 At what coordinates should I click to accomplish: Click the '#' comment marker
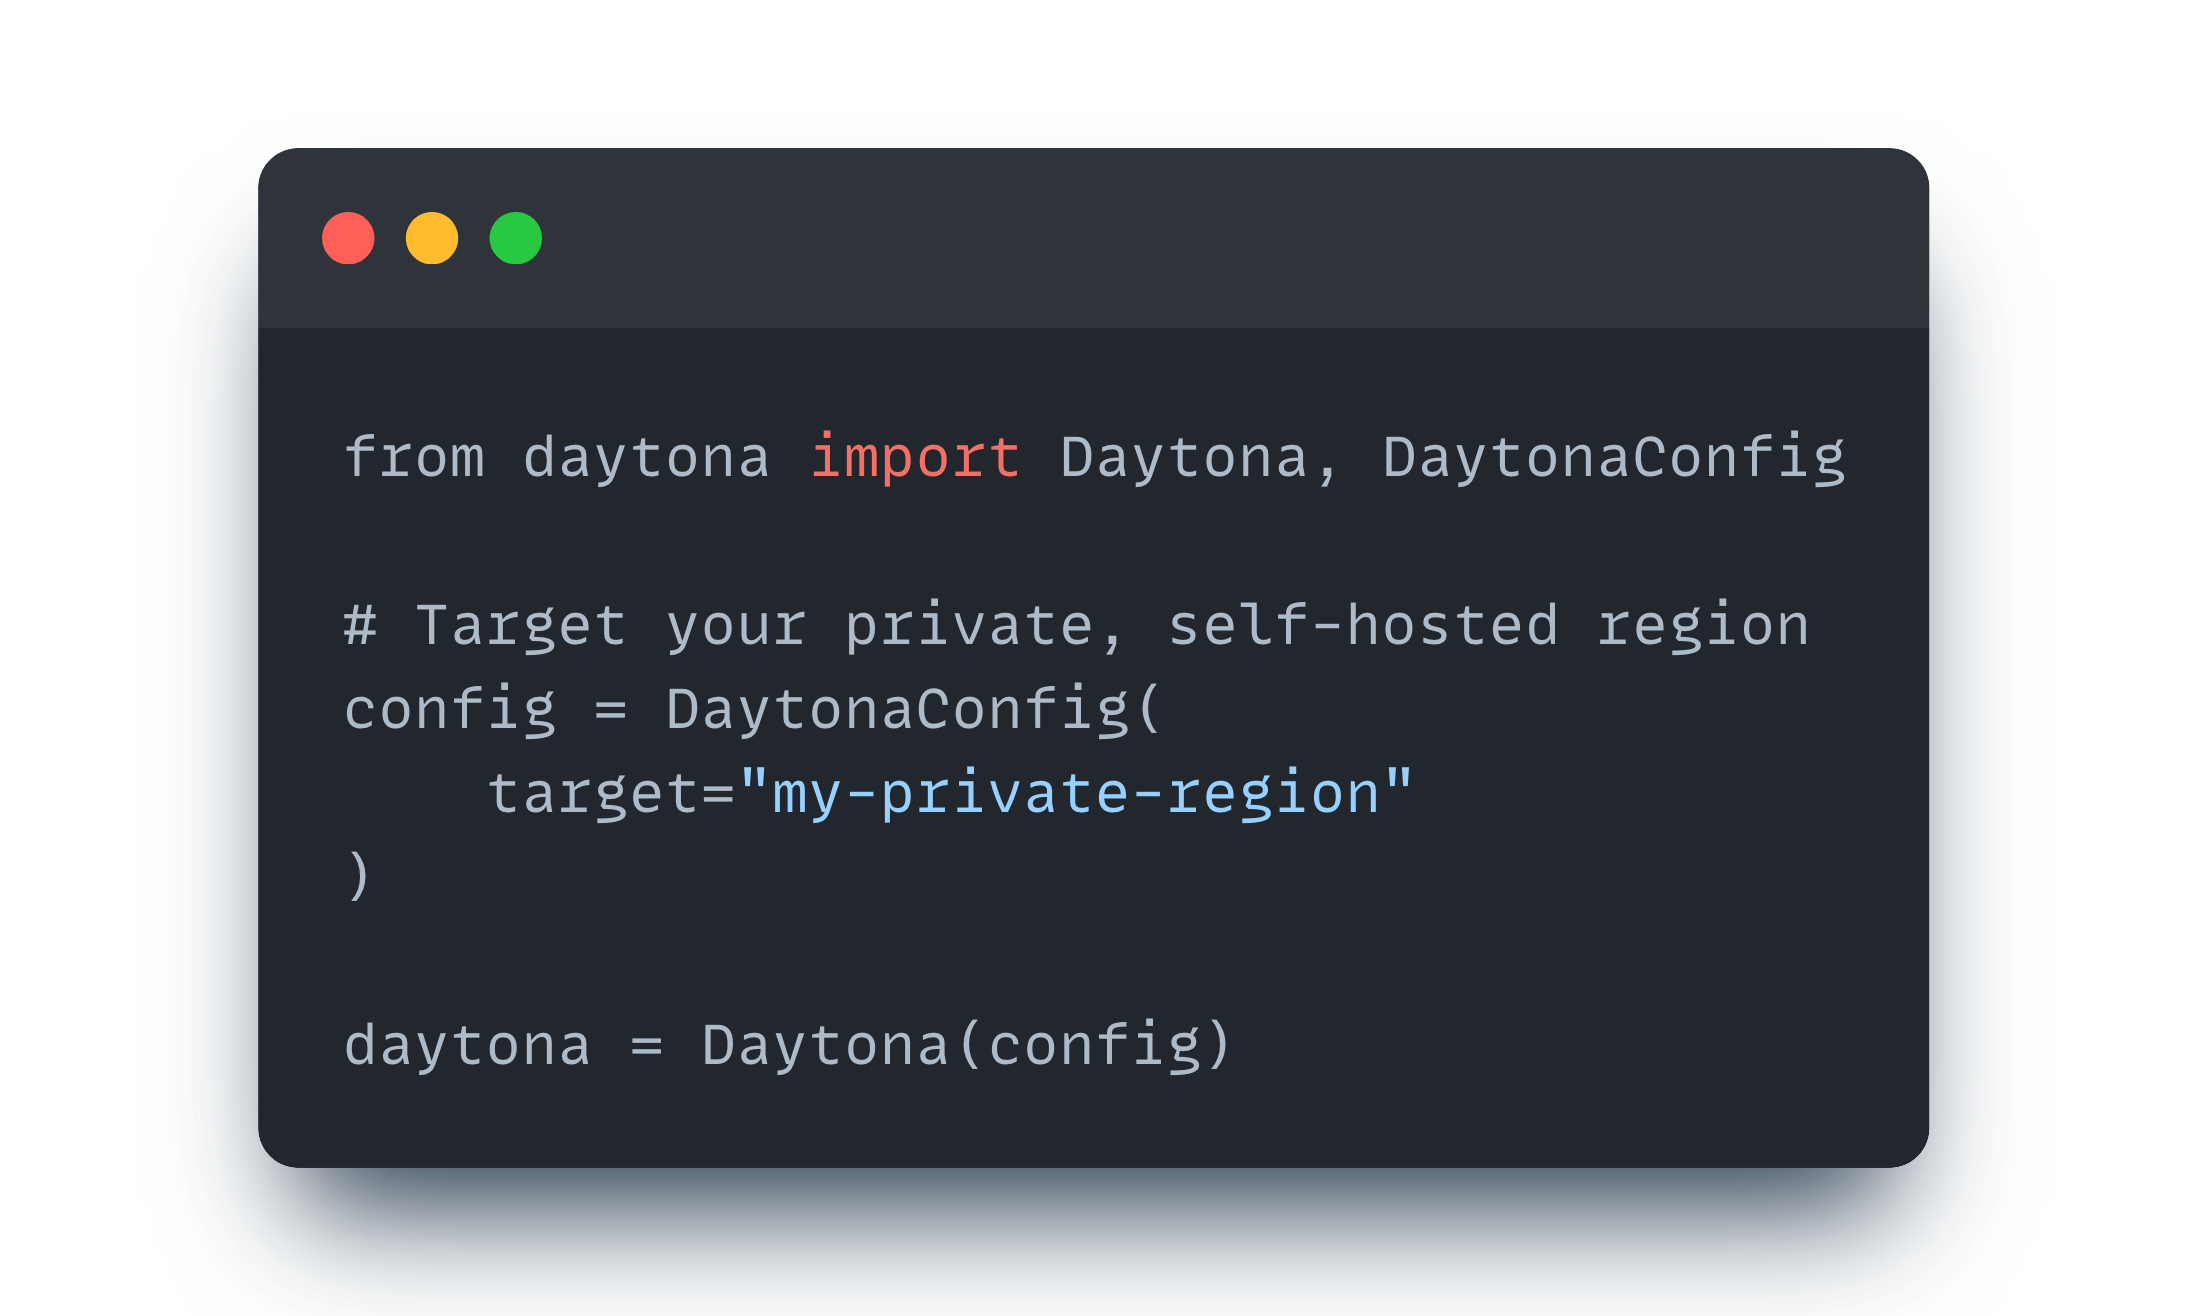(360, 626)
